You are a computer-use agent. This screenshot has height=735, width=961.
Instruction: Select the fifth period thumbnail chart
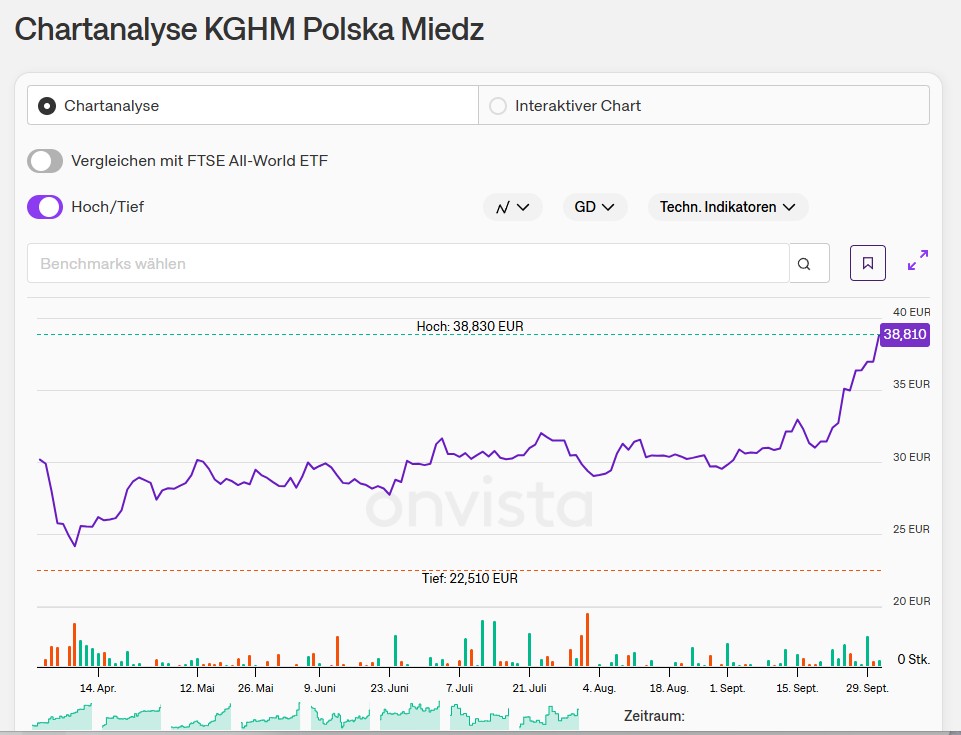coord(340,716)
